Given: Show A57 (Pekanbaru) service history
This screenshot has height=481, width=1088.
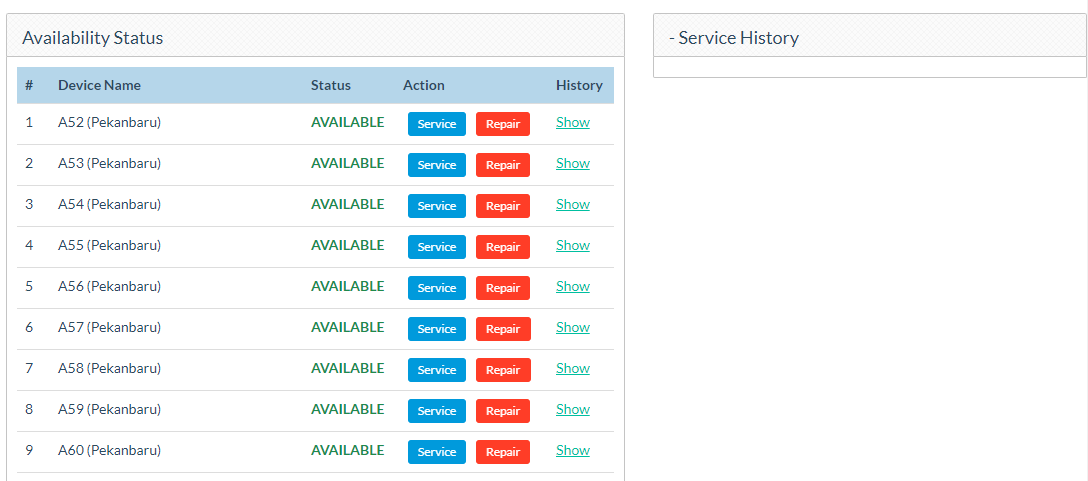Looking at the screenshot, I should click(x=572, y=327).
